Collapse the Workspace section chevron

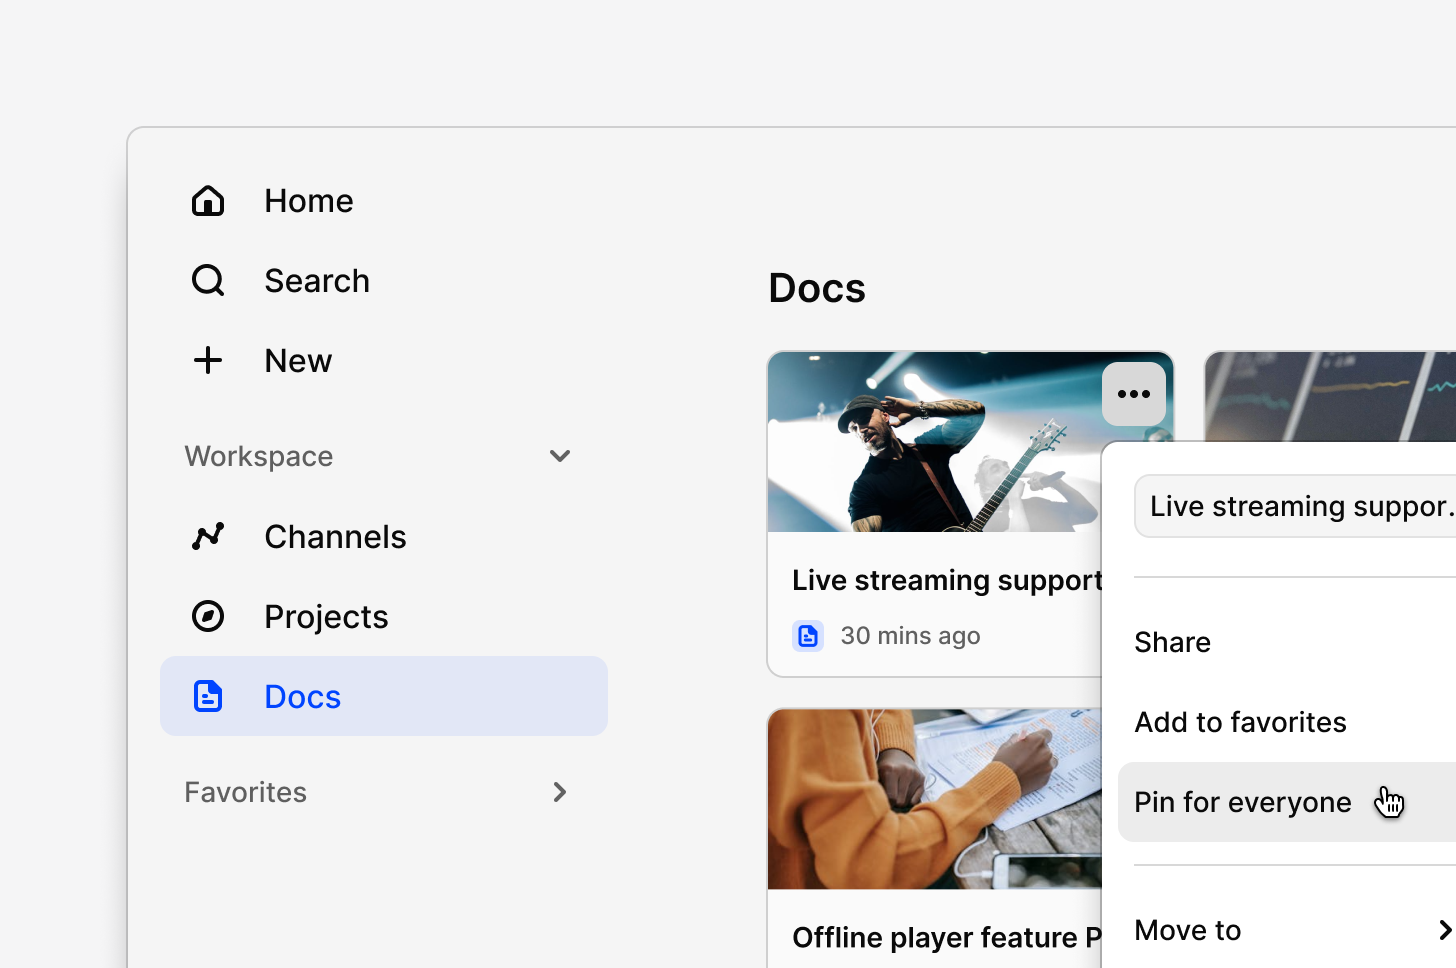pos(560,456)
